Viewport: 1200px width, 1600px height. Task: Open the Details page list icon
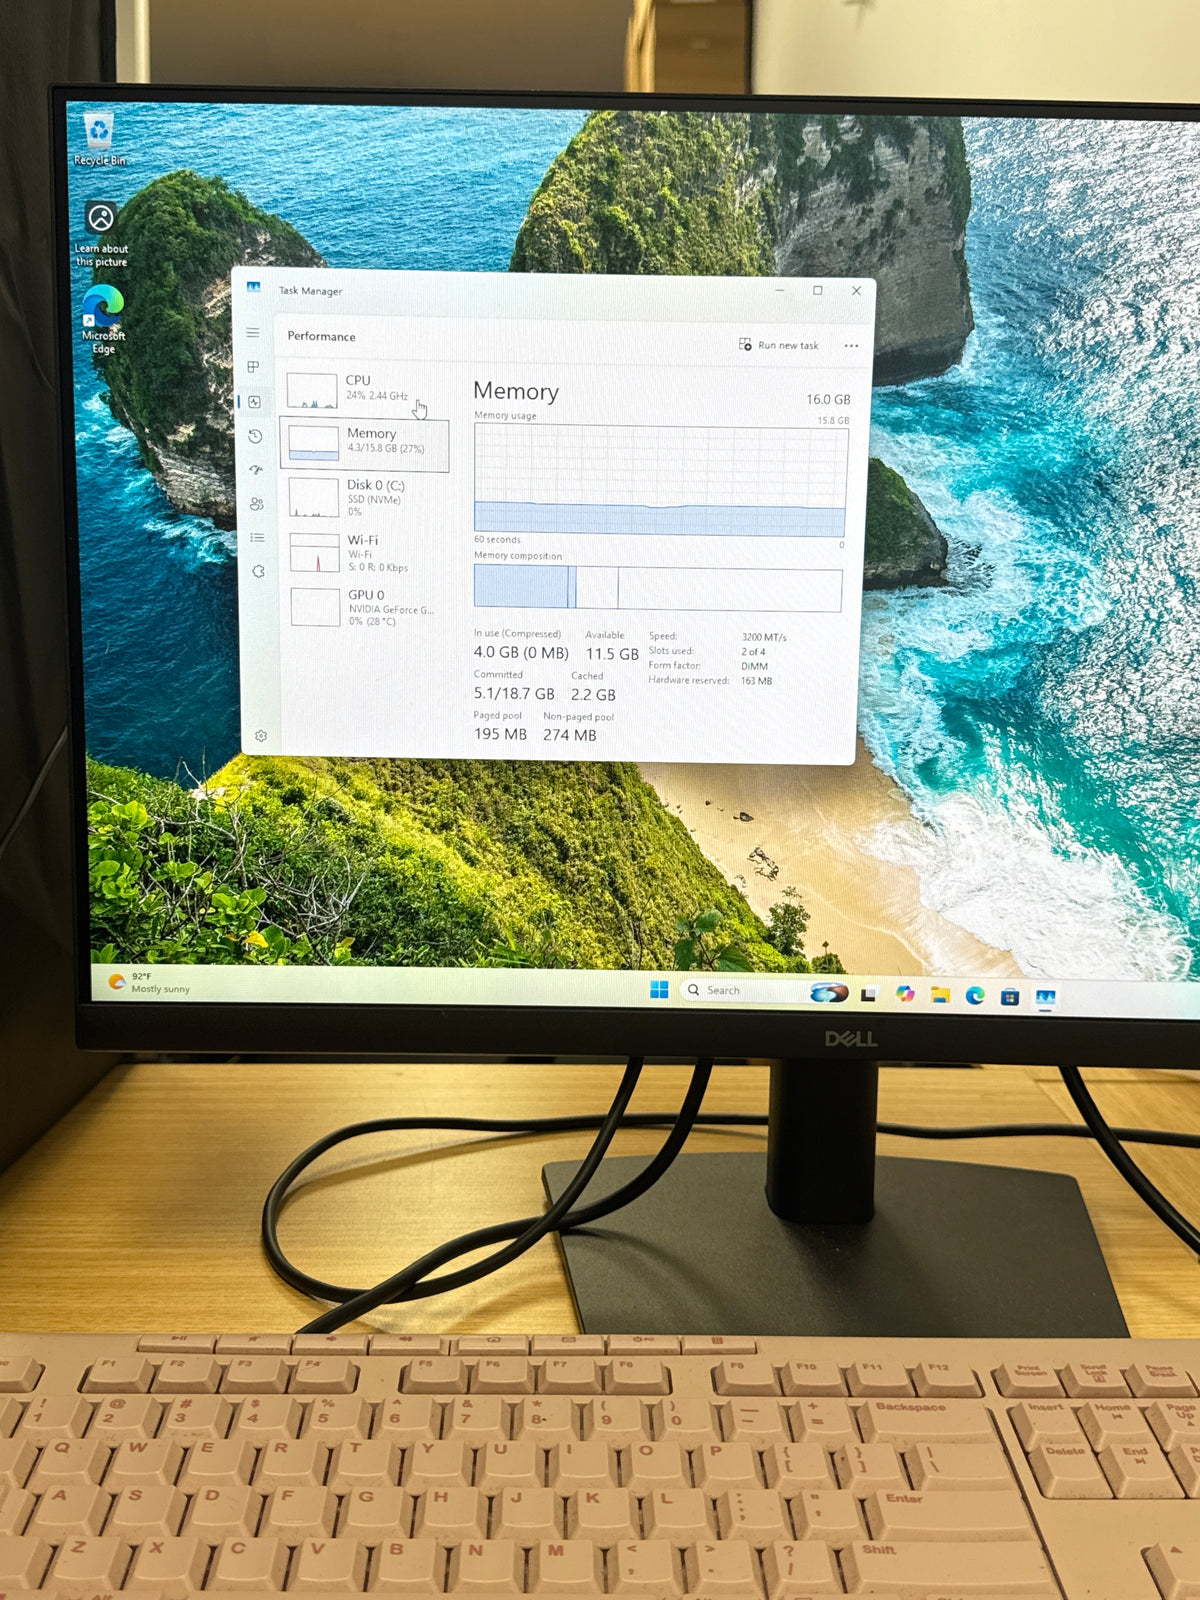(x=257, y=538)
